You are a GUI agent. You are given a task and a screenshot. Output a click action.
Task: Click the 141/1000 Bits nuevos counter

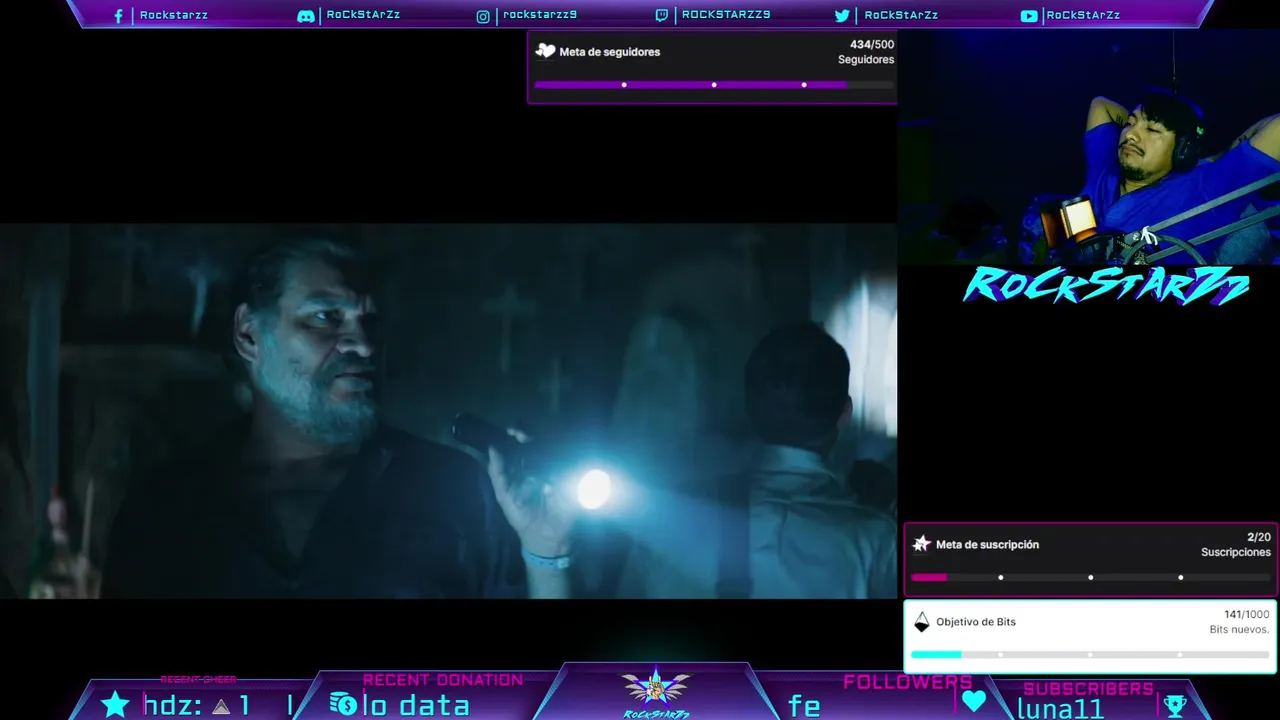[1240, 622]
